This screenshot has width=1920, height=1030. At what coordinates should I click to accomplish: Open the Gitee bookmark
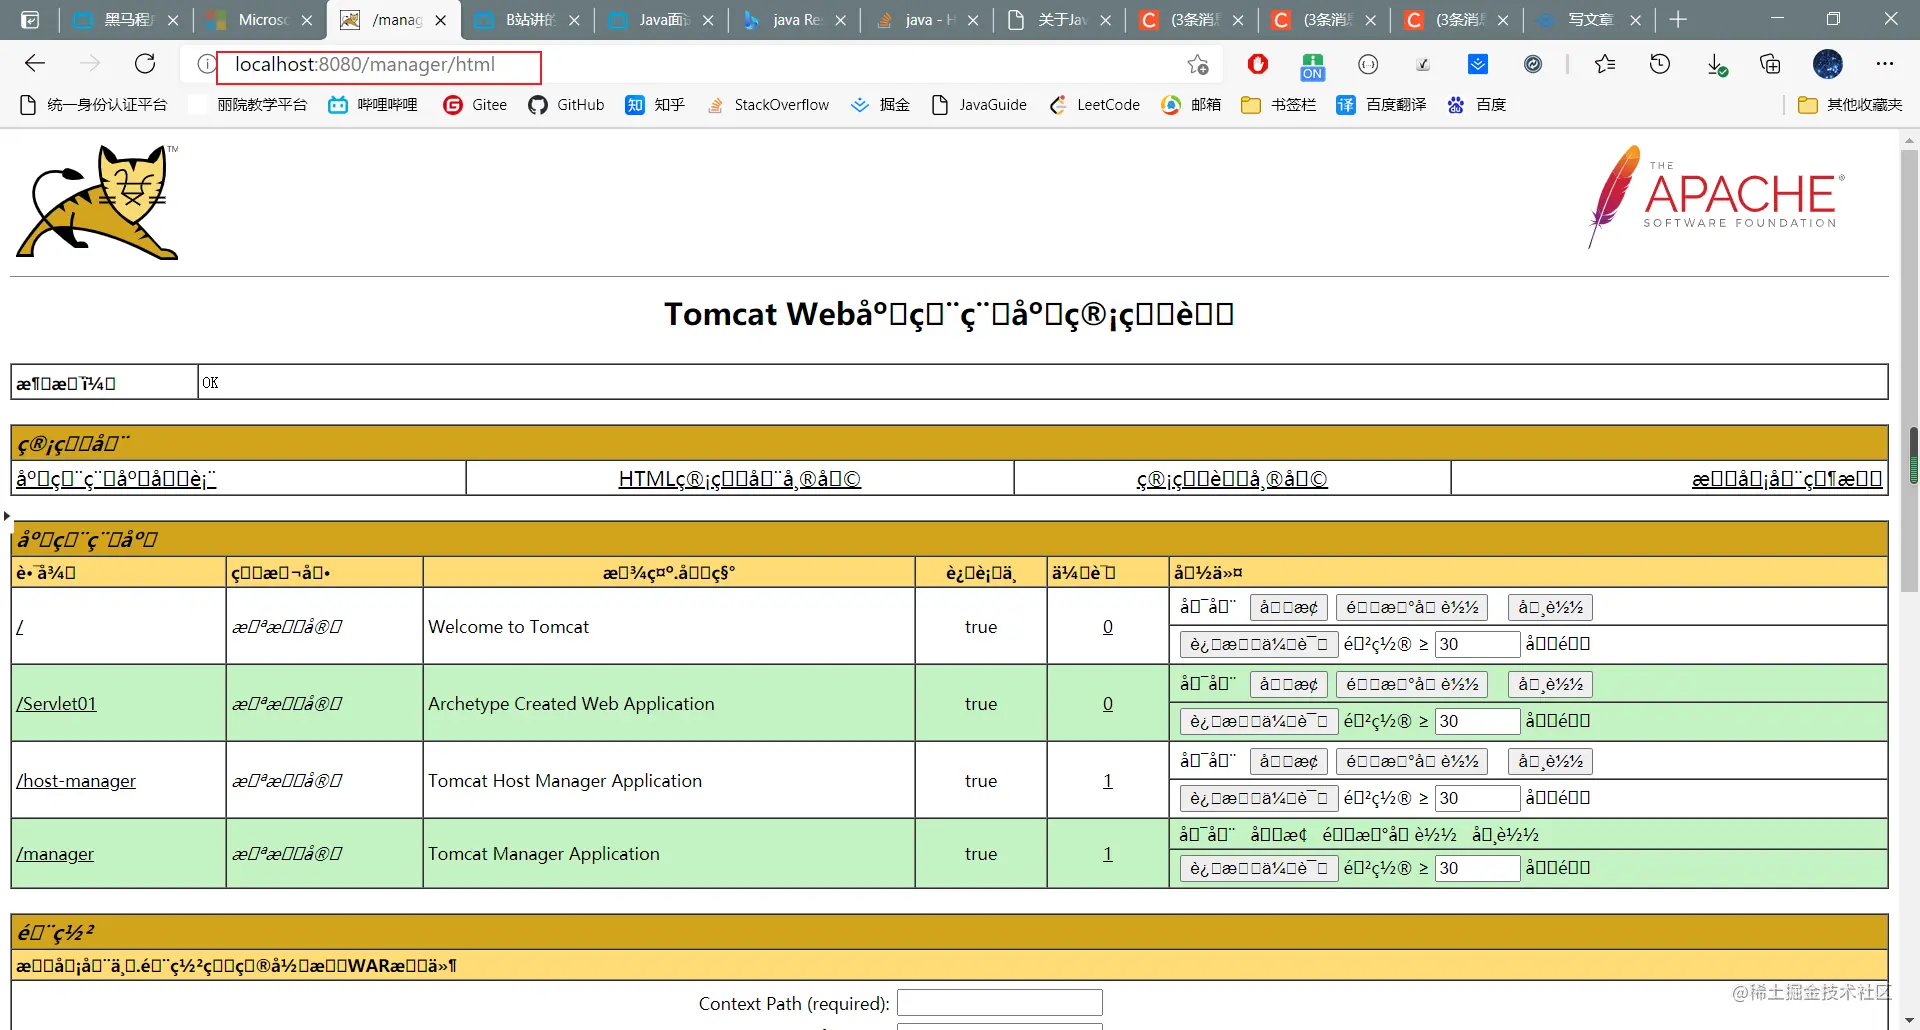(475, 105)
